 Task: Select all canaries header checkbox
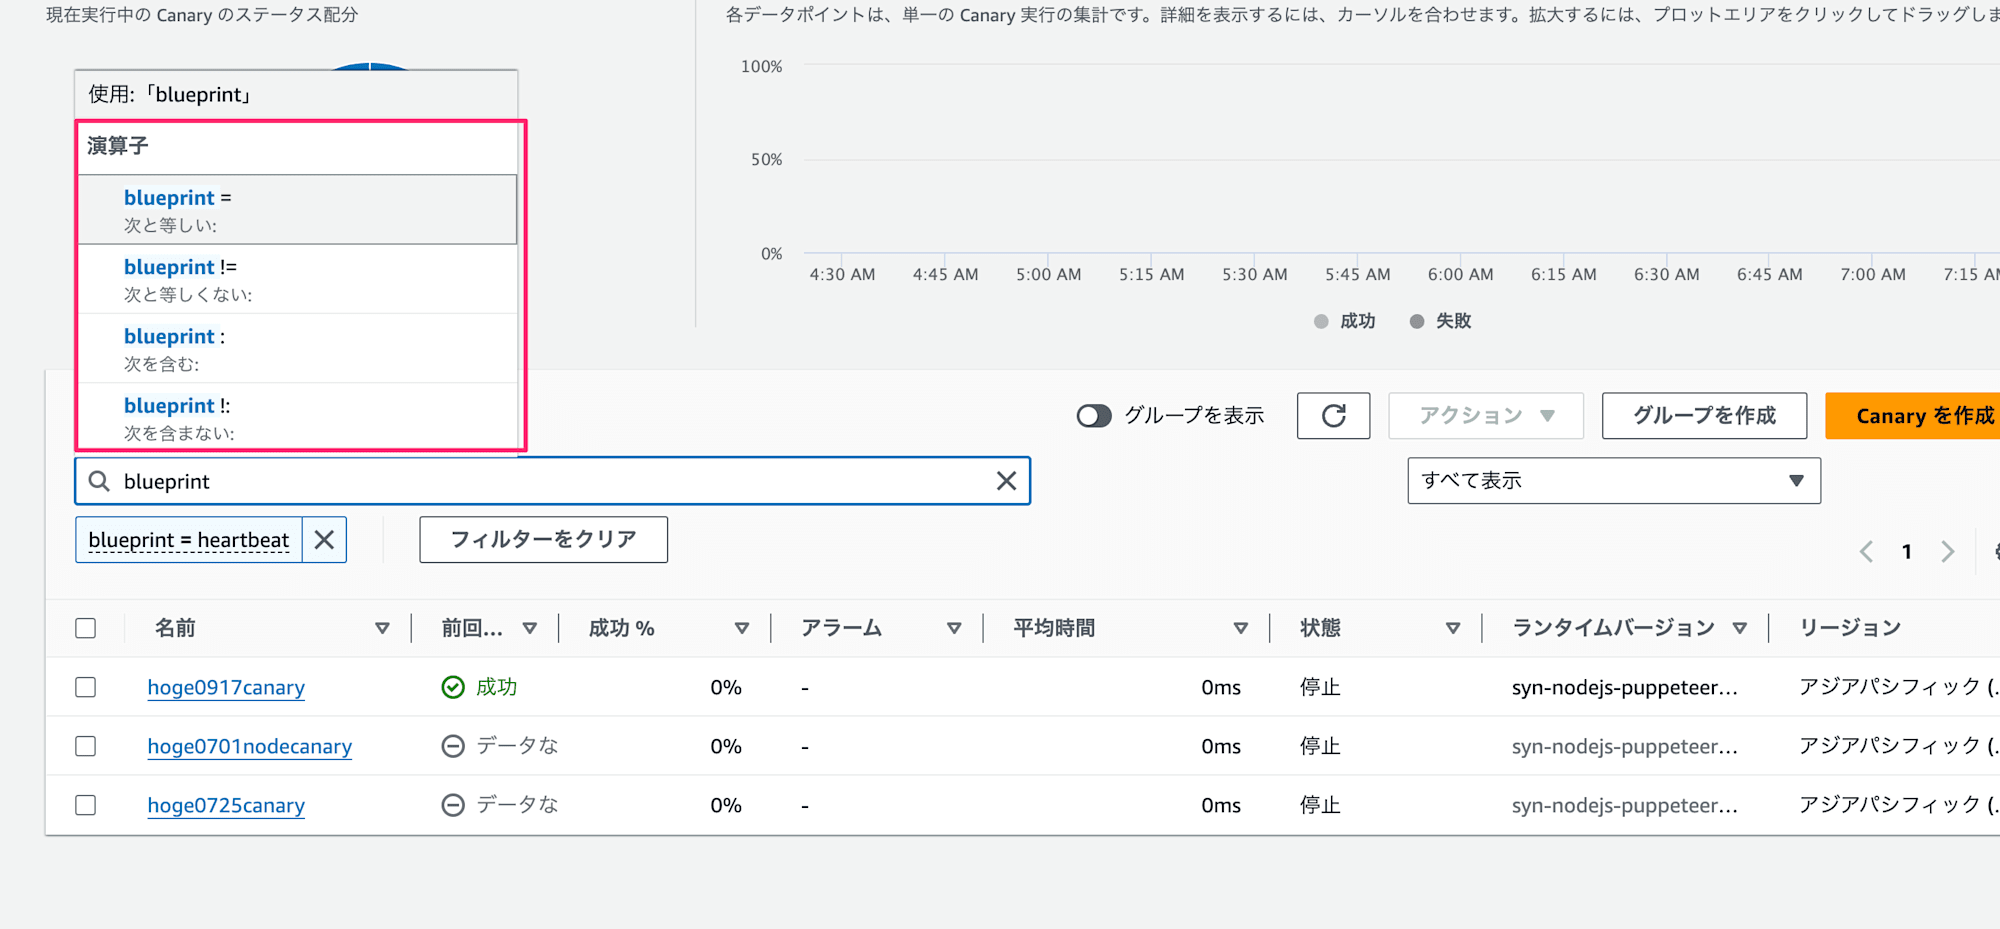pos(86,628)
